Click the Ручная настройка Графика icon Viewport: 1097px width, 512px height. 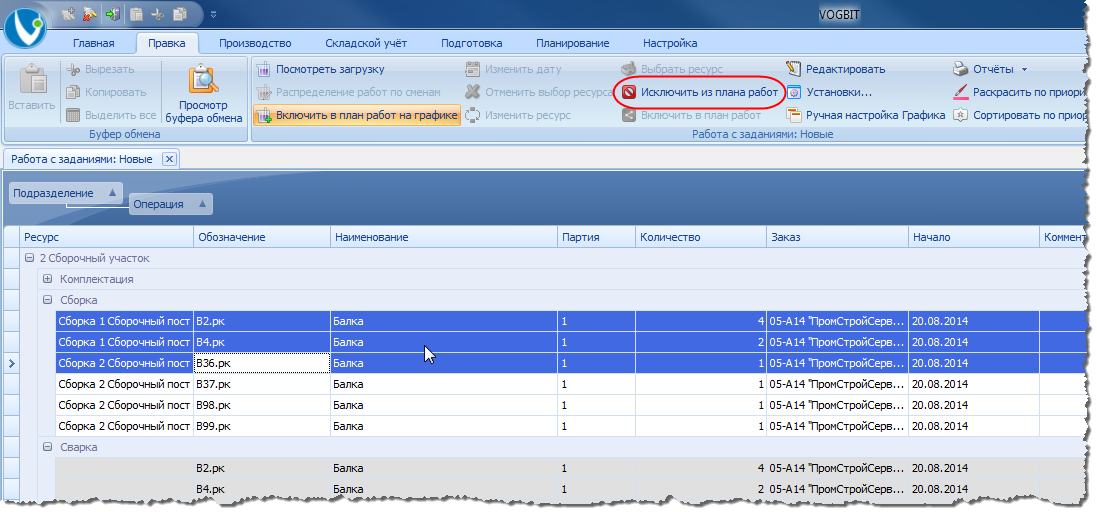793,115
